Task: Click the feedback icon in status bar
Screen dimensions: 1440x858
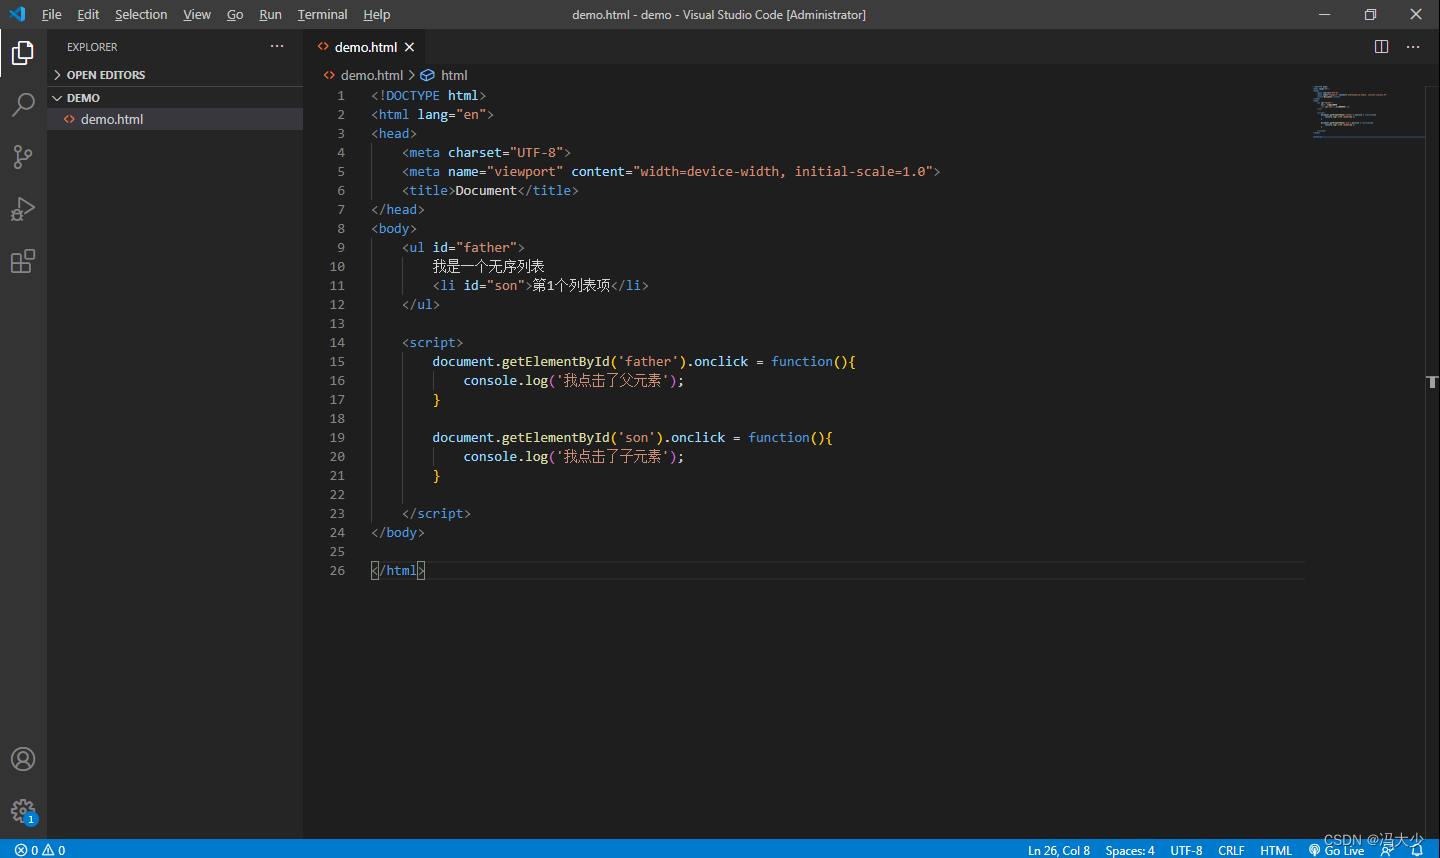Action: 1387,850
